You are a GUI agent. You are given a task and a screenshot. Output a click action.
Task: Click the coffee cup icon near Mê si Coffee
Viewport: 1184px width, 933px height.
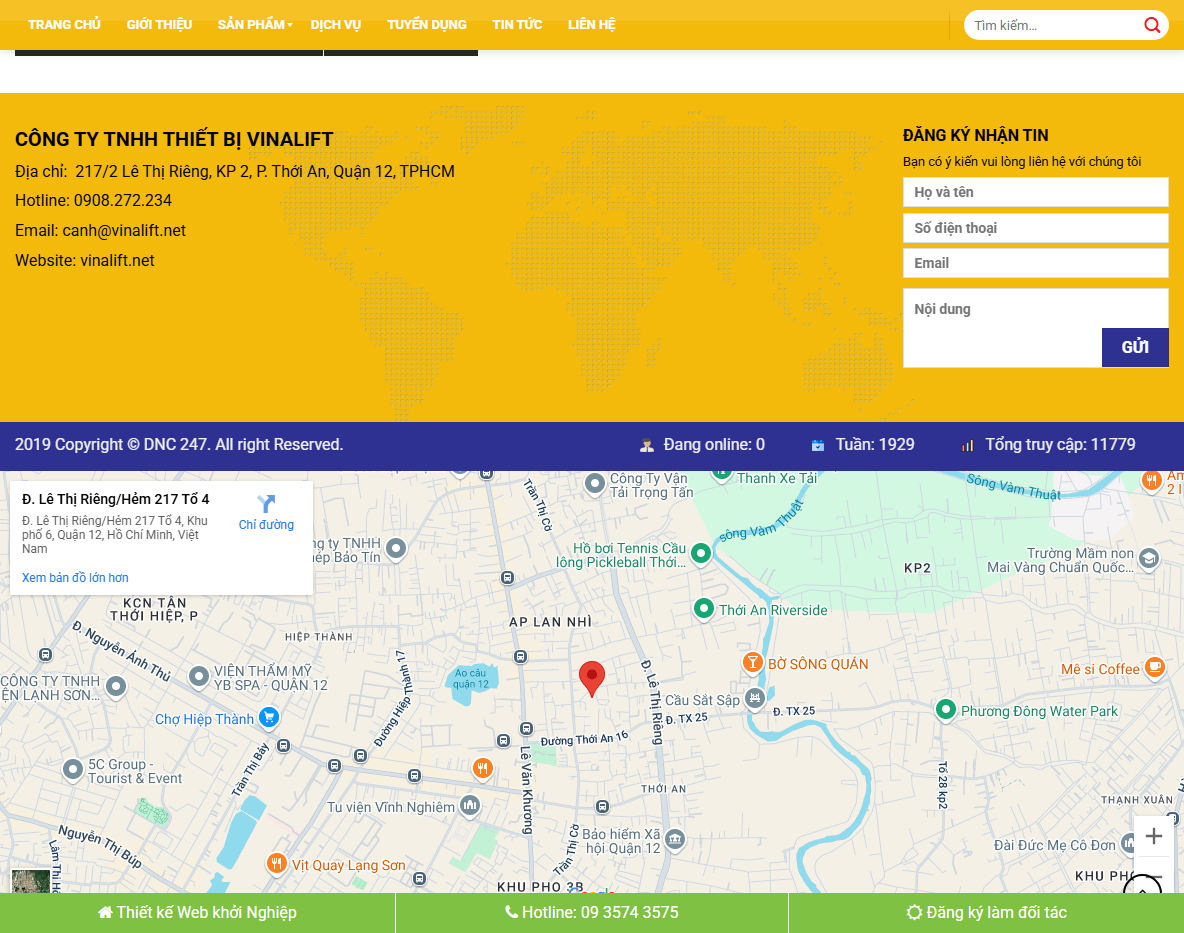1156,668
